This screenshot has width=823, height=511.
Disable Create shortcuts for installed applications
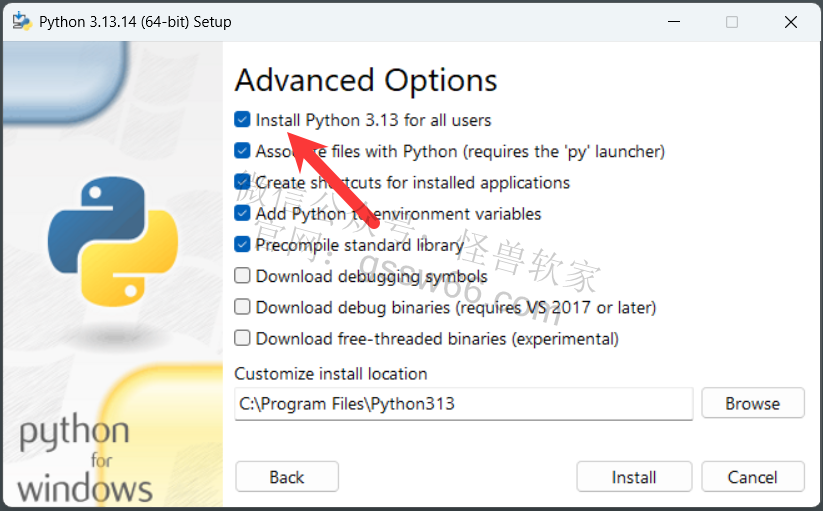(x=242, y=182)
